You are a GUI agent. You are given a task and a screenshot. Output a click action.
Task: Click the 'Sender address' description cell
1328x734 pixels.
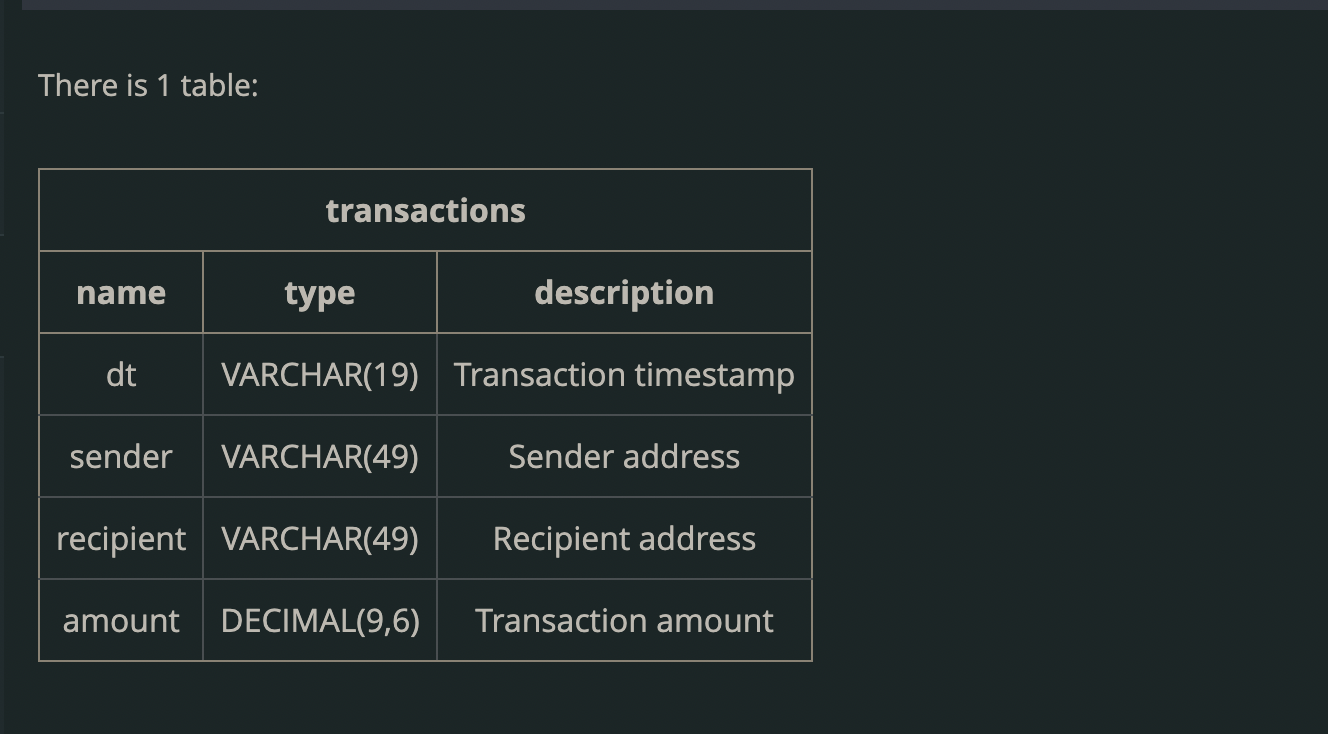(624, 457)
